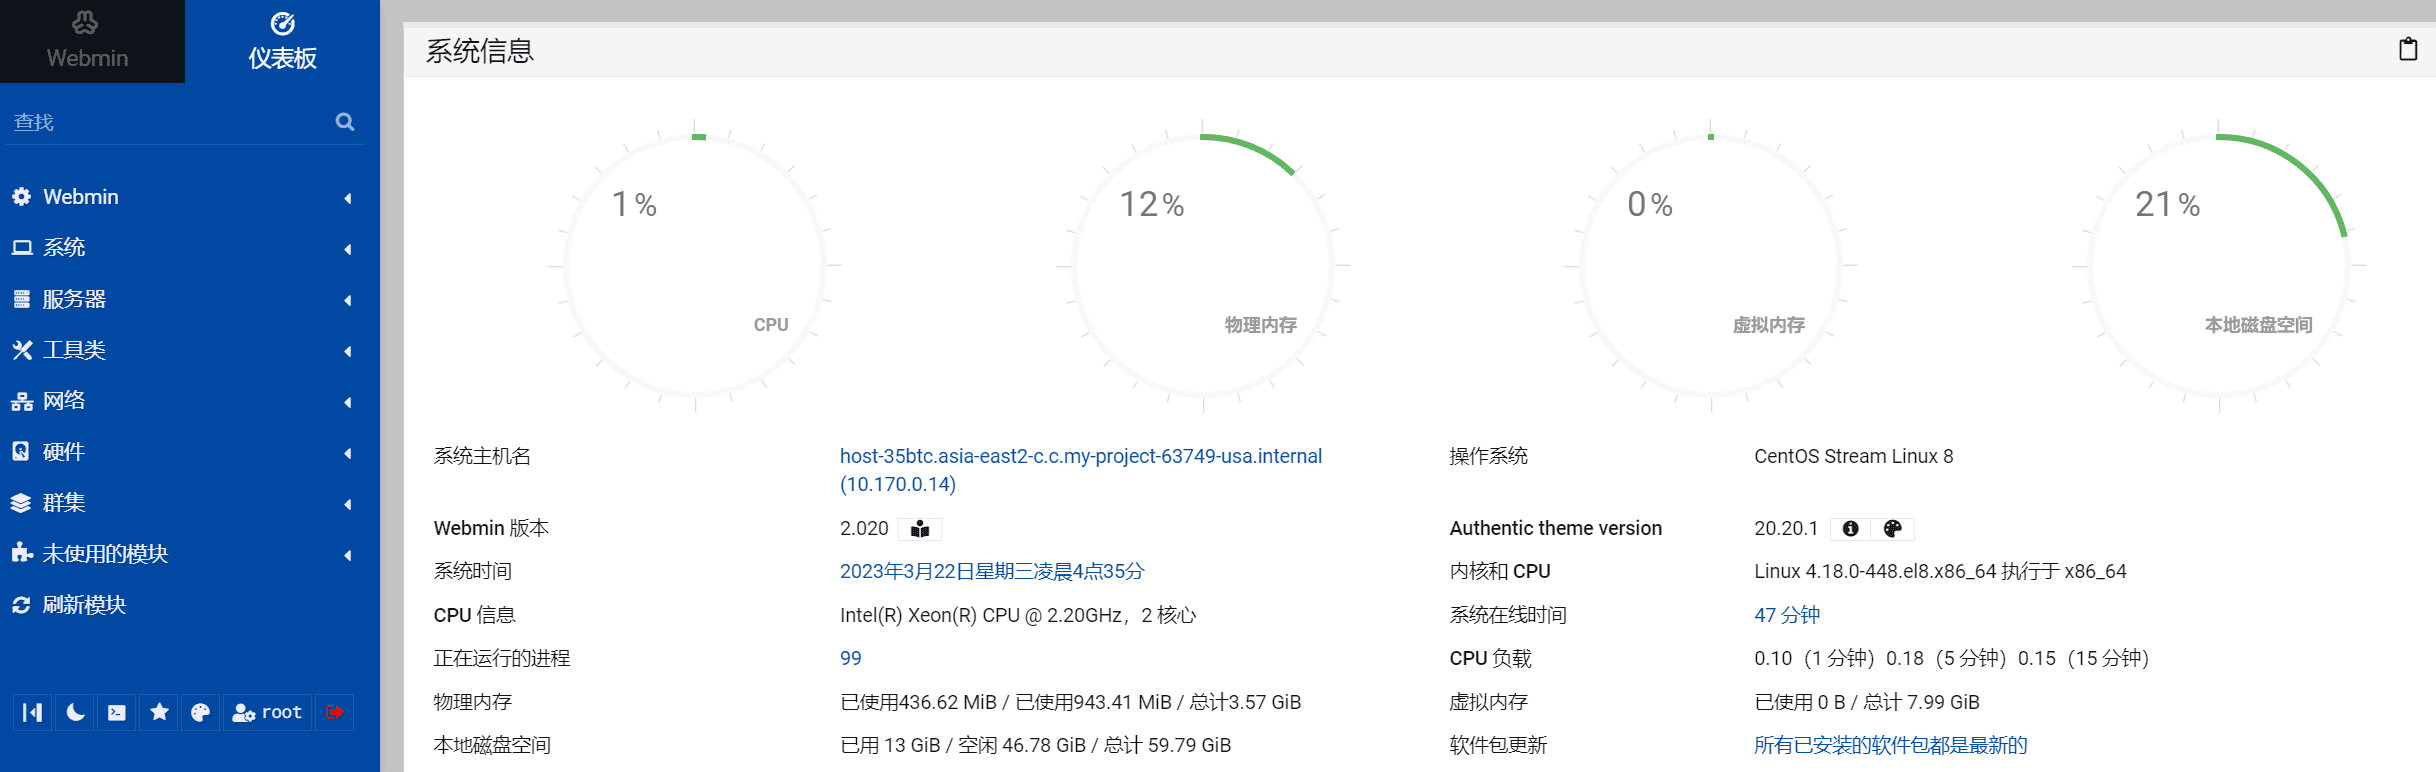Select the 正在运行的进程 label
The image size is (2436, 772).
502,658
